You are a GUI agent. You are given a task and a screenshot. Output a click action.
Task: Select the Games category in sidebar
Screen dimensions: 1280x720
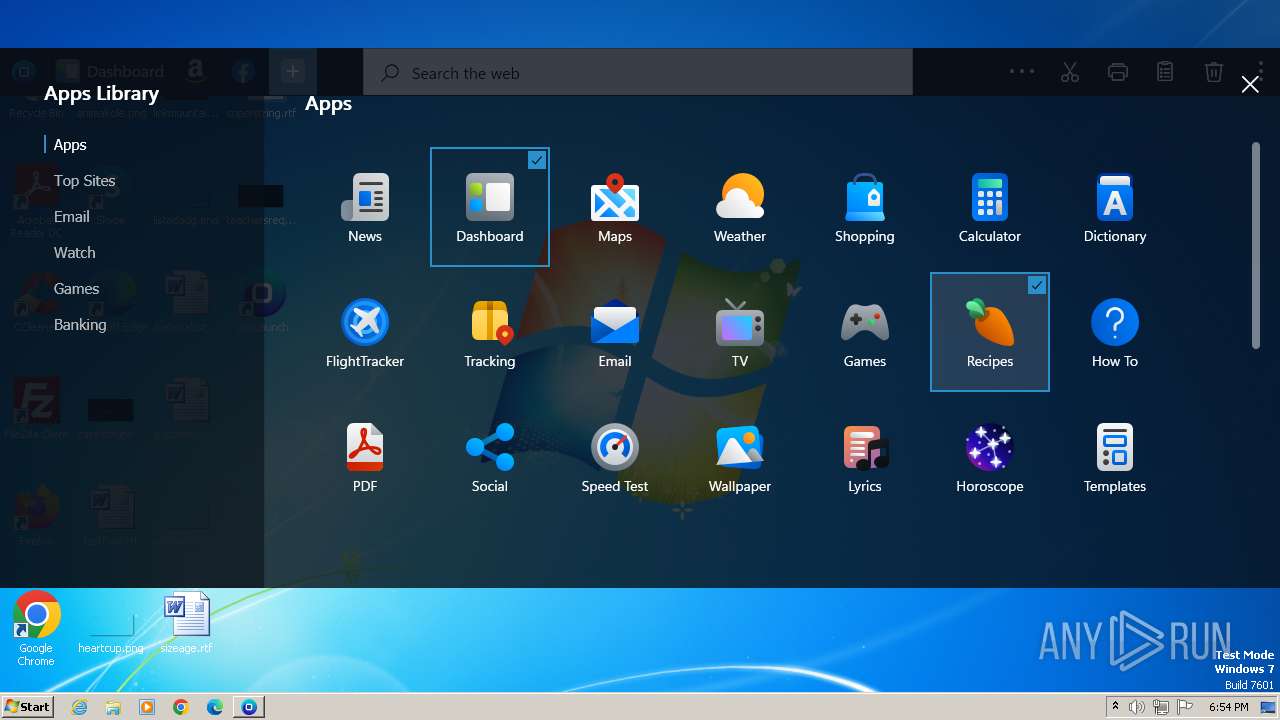[77, 289]
